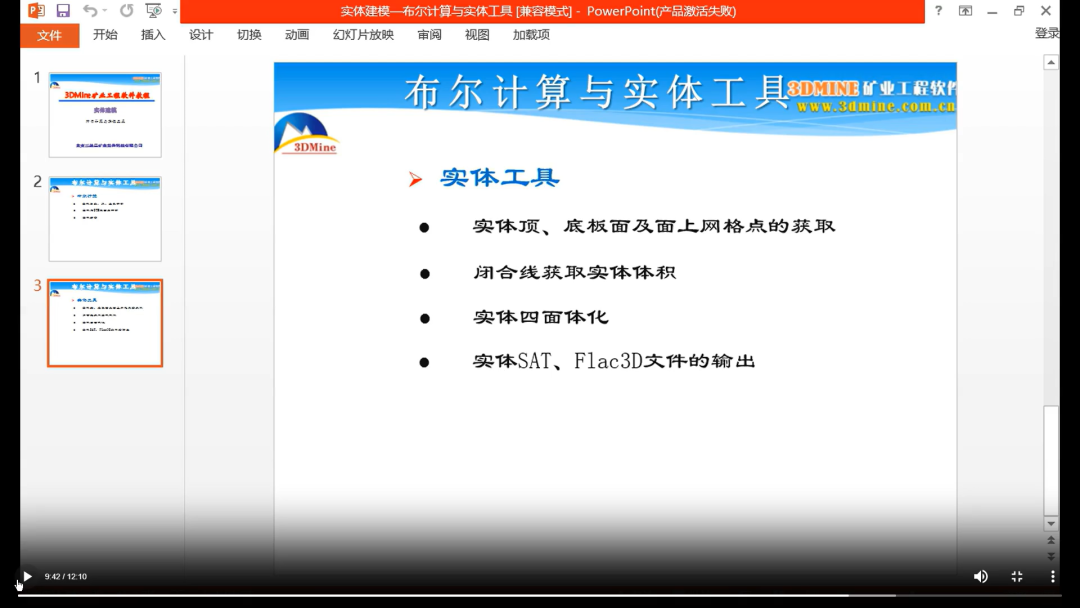Switch to the 幻灯片放映 tab
Viewport: 1080px width, 608px height.
pyautogui.click(x=363, y=35)
